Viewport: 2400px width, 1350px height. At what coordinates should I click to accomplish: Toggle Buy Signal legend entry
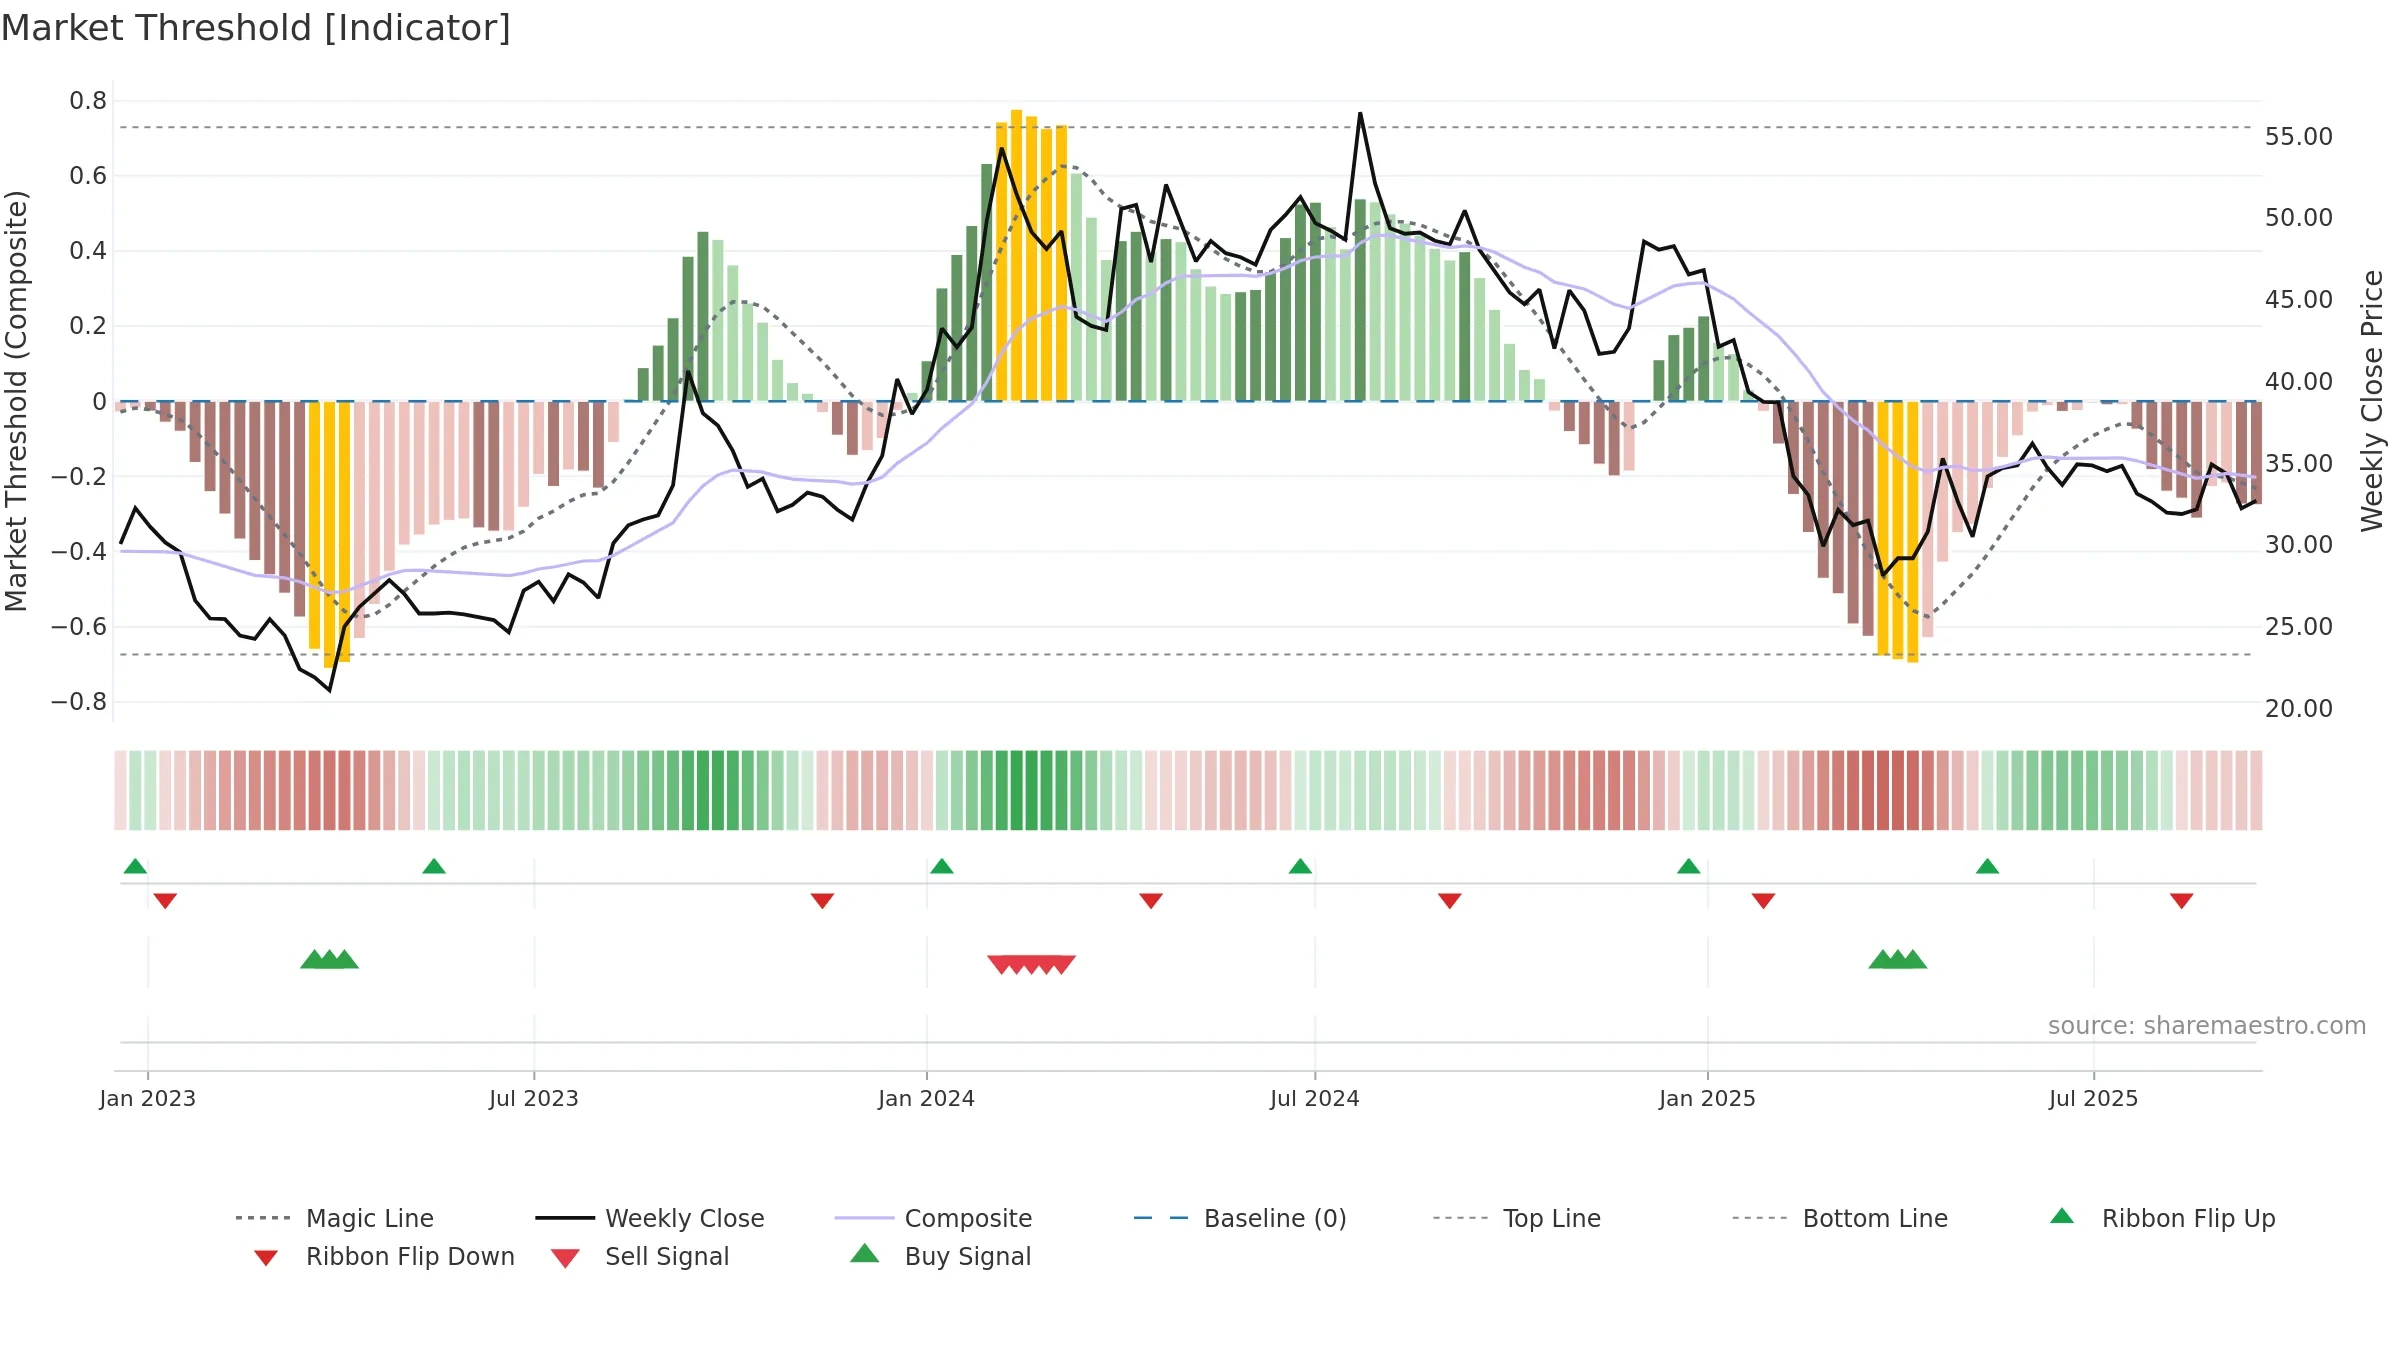tap(940, 1256)
